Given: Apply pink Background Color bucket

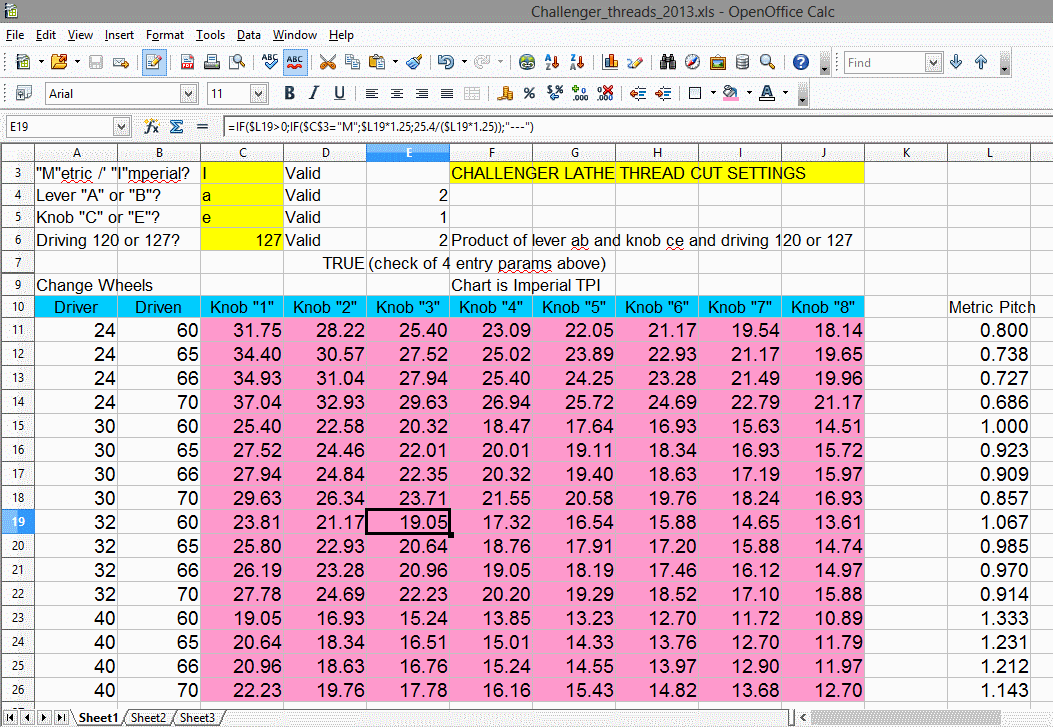Looking at the screenshot, I should click(731, 93).
